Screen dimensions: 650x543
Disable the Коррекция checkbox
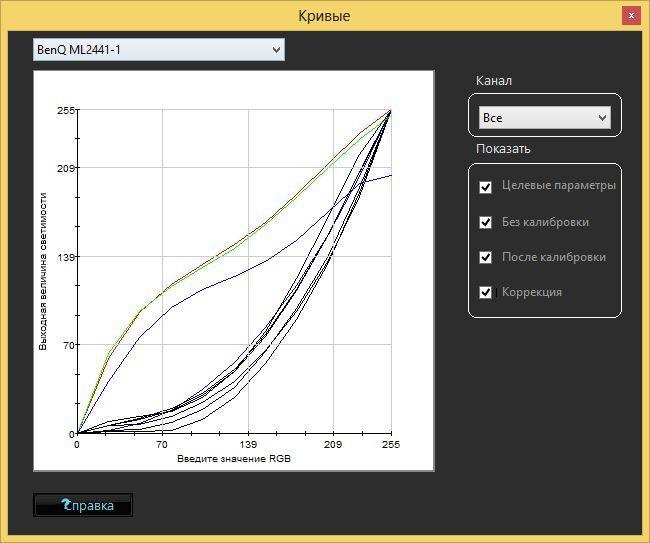tap(485, 292)
